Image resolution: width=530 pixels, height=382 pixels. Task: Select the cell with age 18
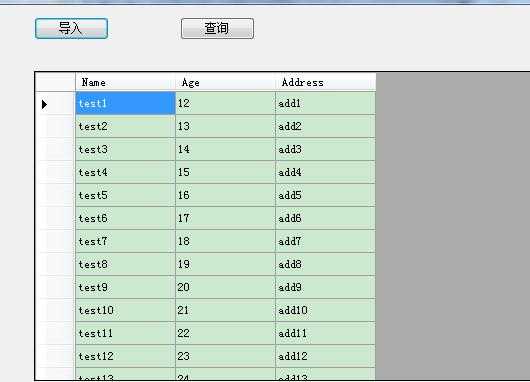point(225,241)
